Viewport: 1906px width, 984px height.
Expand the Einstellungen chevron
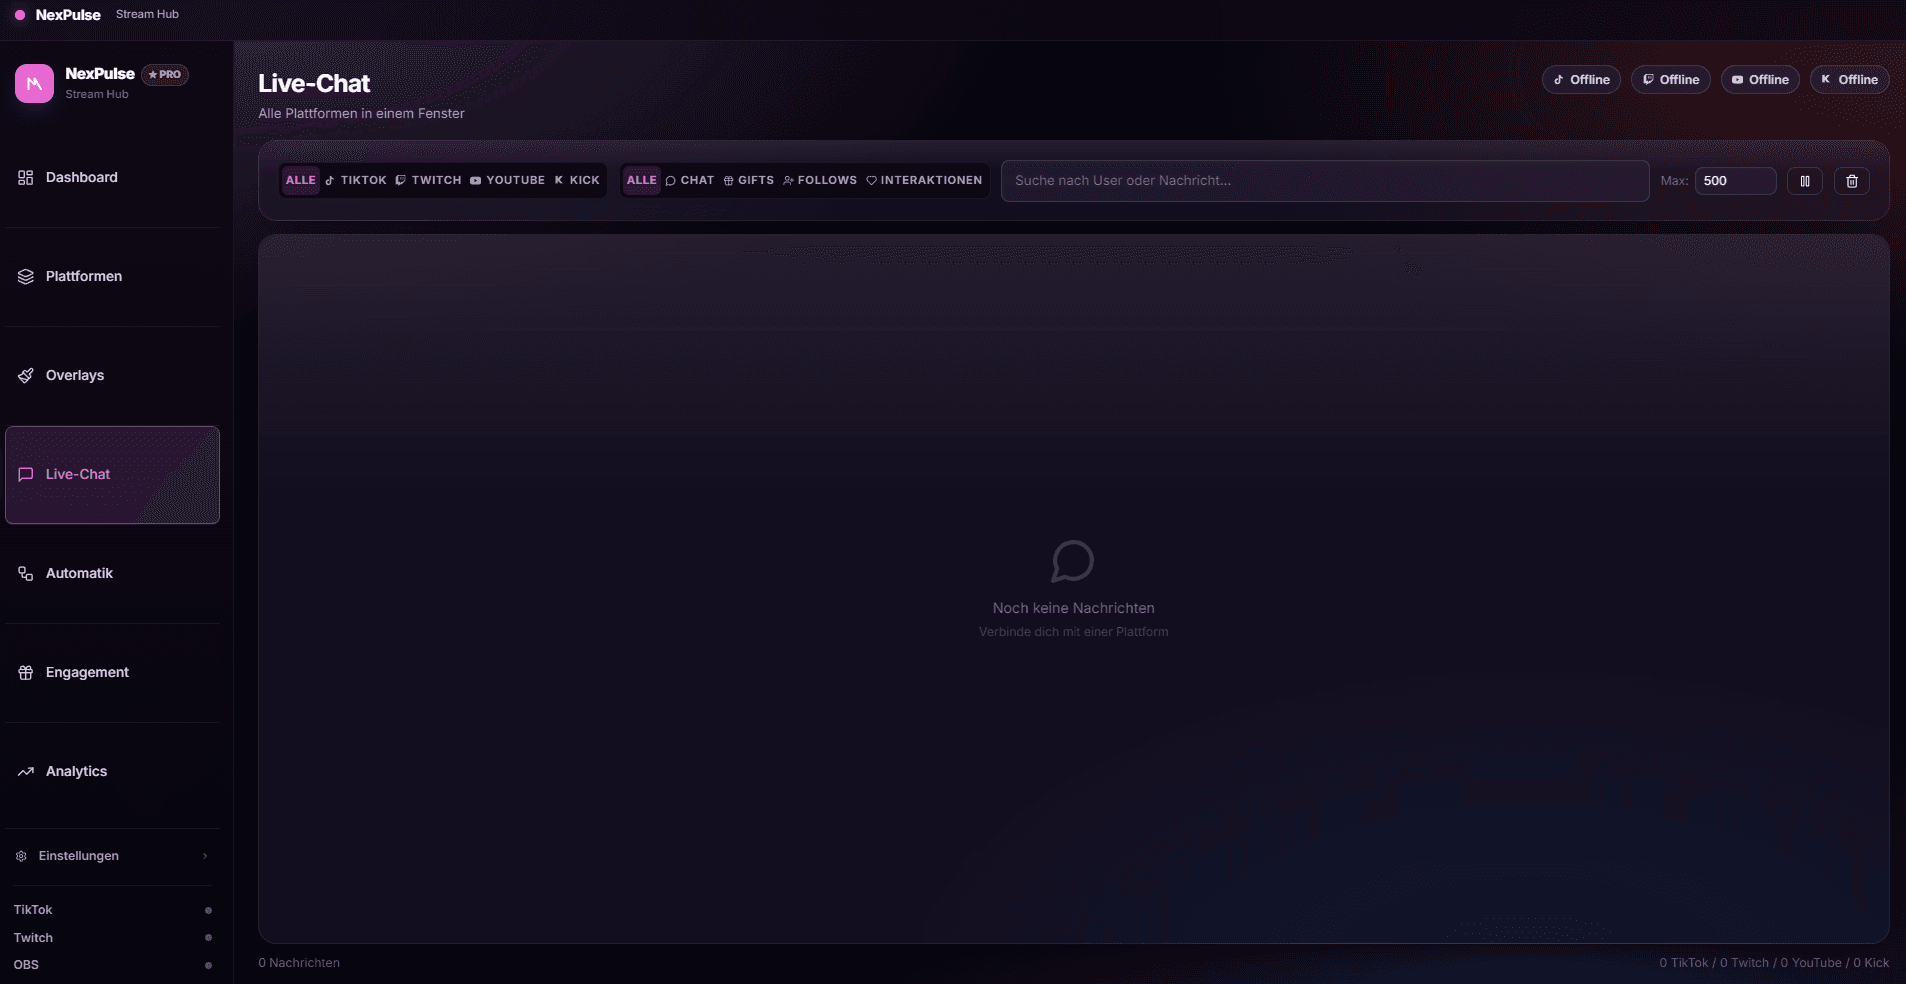(205, 856)
